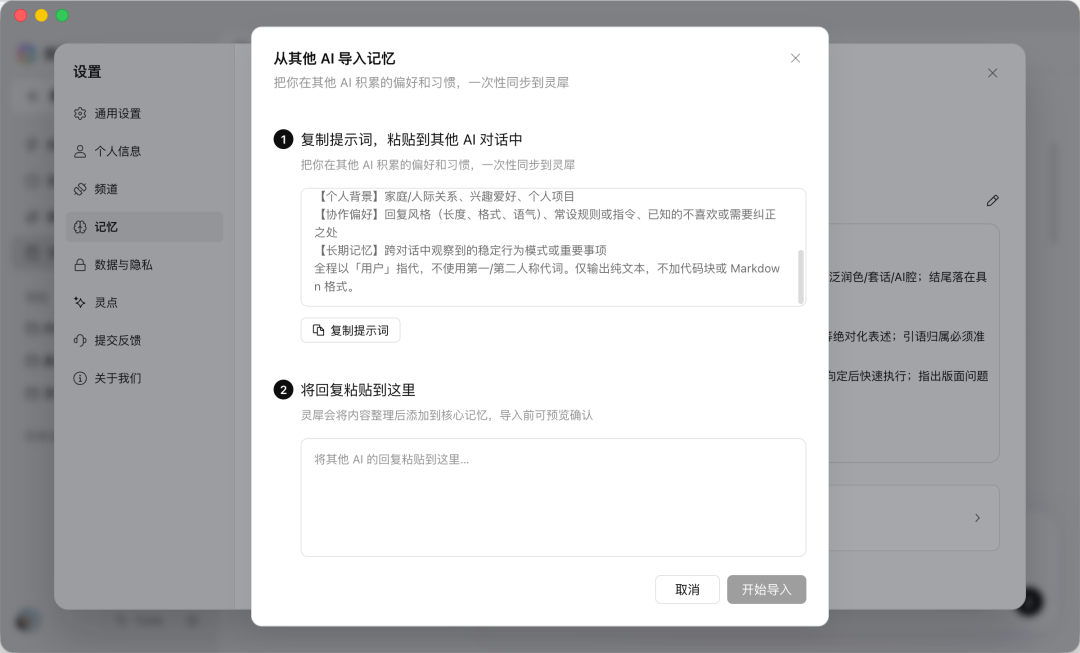Close the import memory dialog

point(795,59)
